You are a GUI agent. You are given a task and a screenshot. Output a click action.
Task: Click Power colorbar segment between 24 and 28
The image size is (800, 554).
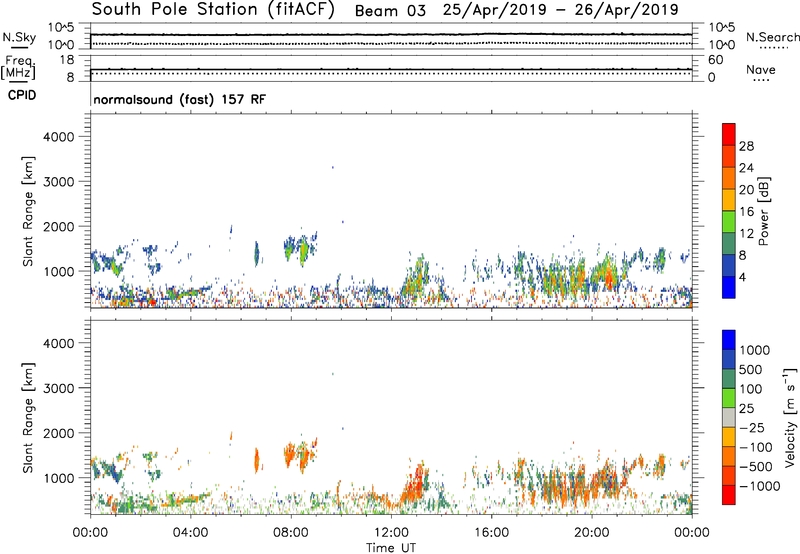(x=729, y=156)
